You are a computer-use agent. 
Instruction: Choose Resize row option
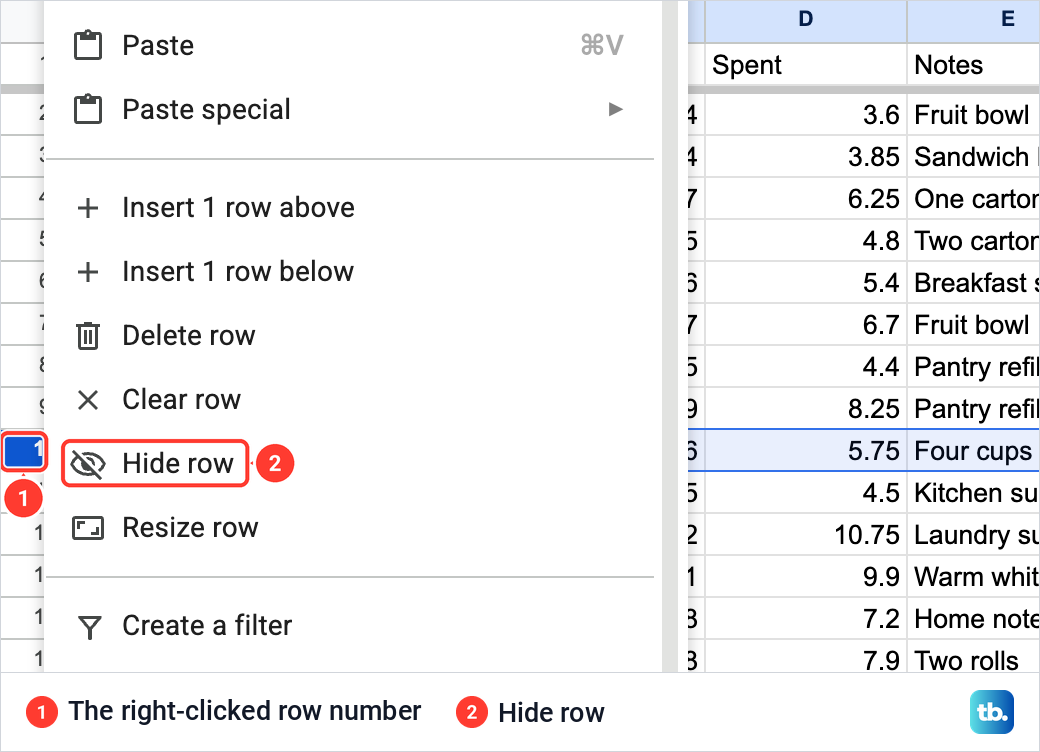tap(353, 528)
